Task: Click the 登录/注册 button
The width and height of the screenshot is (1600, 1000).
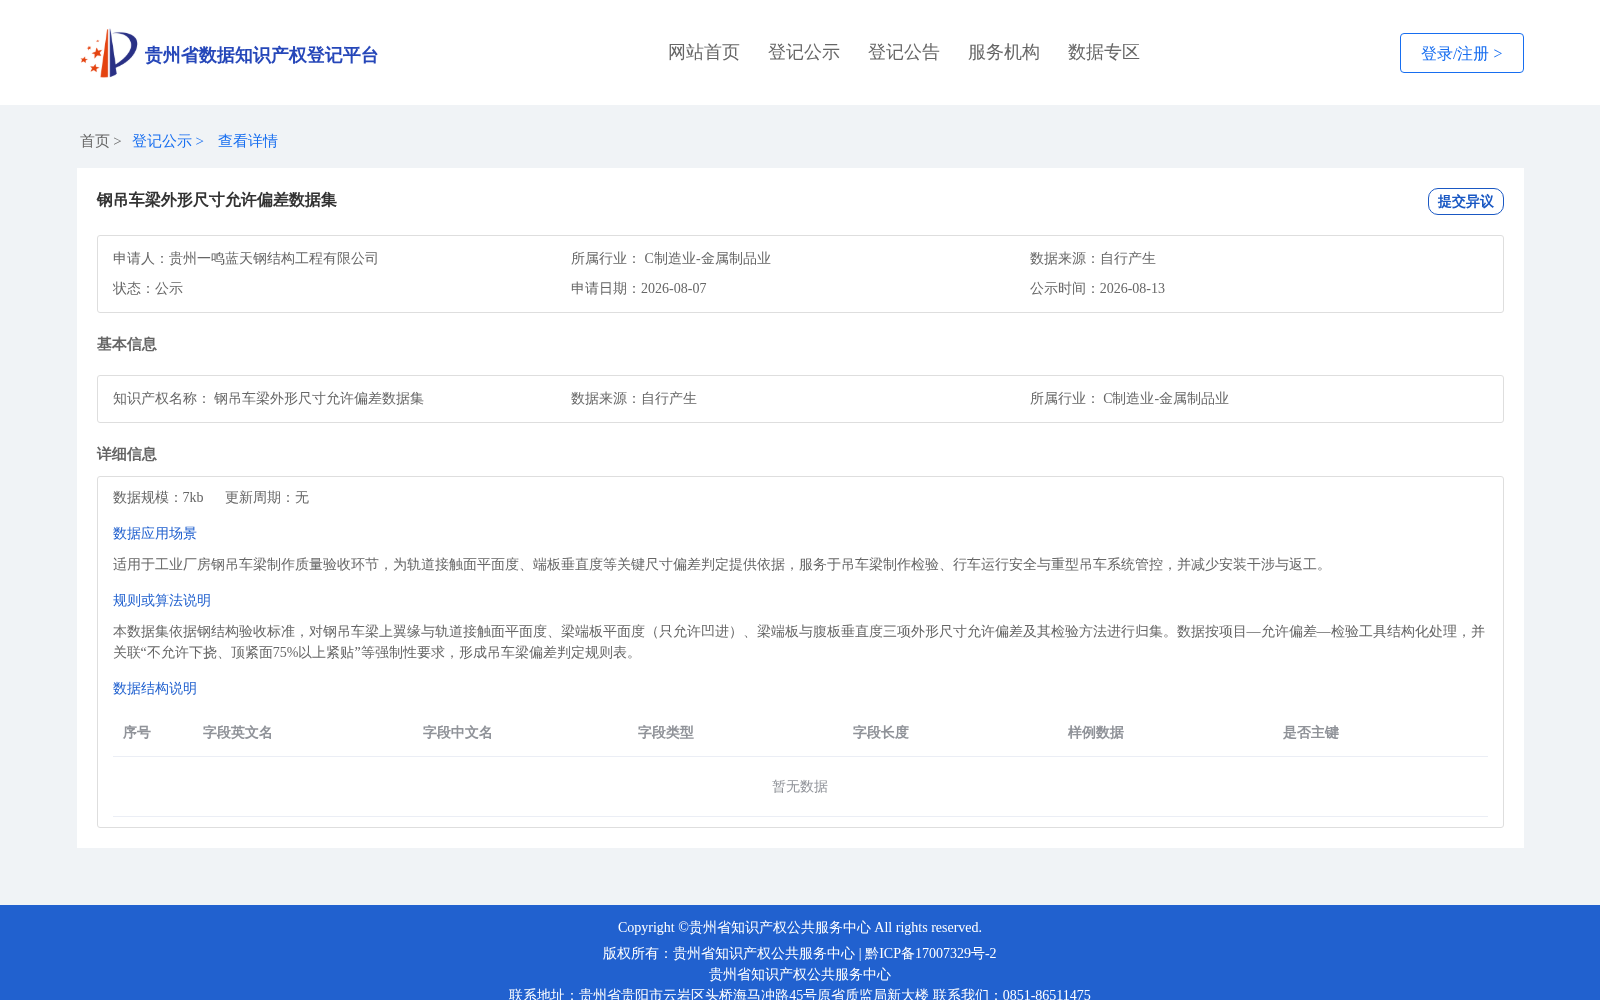Action: point(1461,53)
